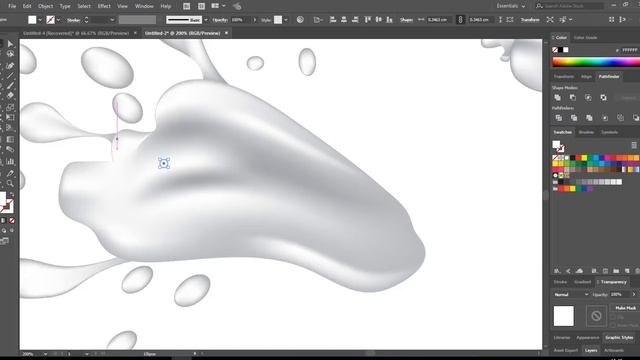Pick a color from the spectrum bar

(596, 62)
